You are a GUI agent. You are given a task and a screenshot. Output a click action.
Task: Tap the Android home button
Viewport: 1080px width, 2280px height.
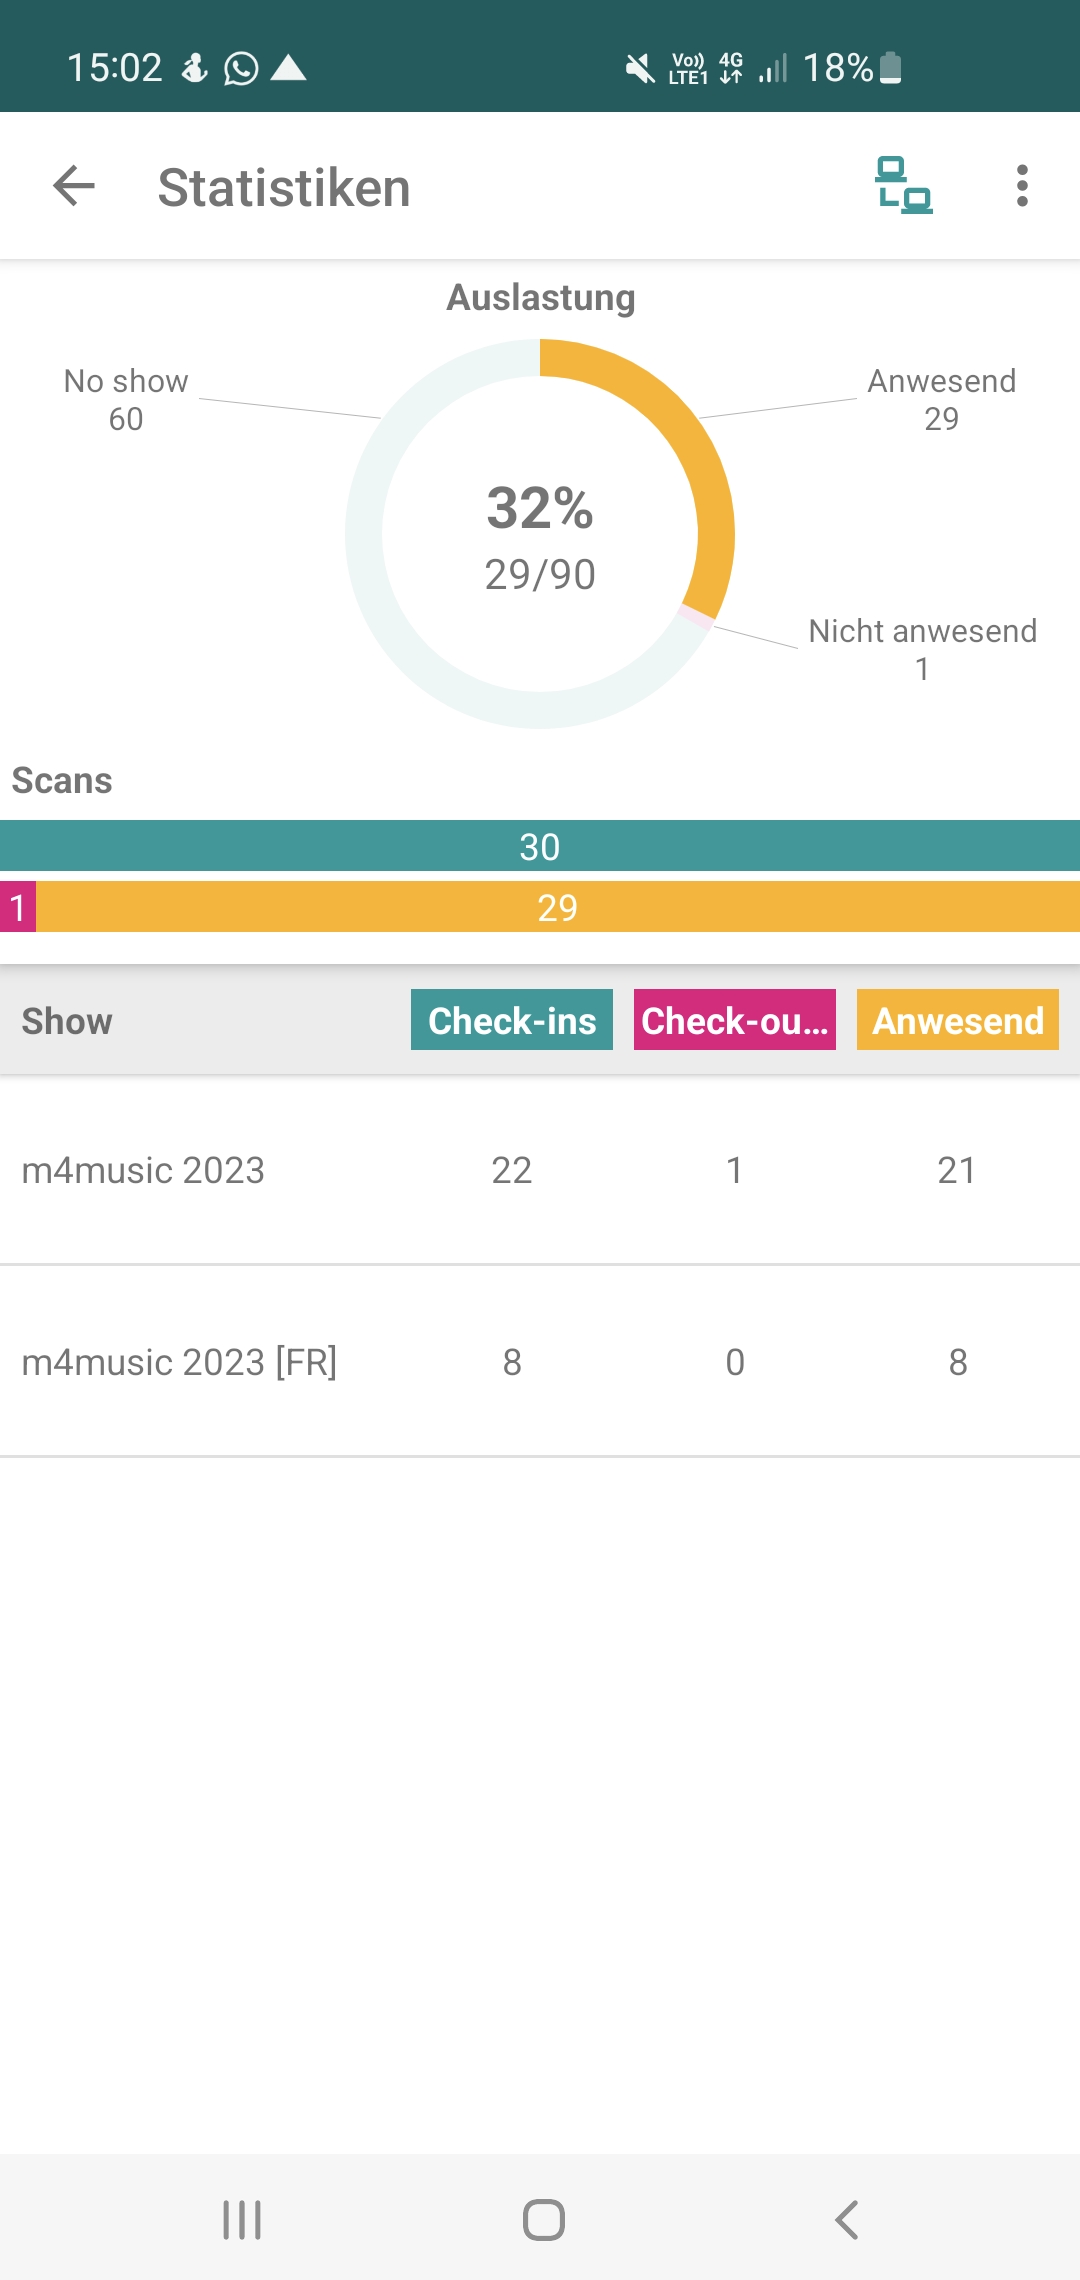point(543,2220)
